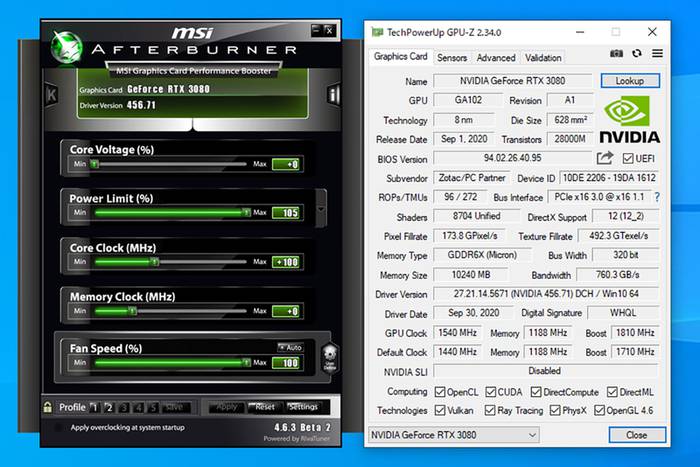
Task: Select profile slot 4
Action: pos(139,407)
